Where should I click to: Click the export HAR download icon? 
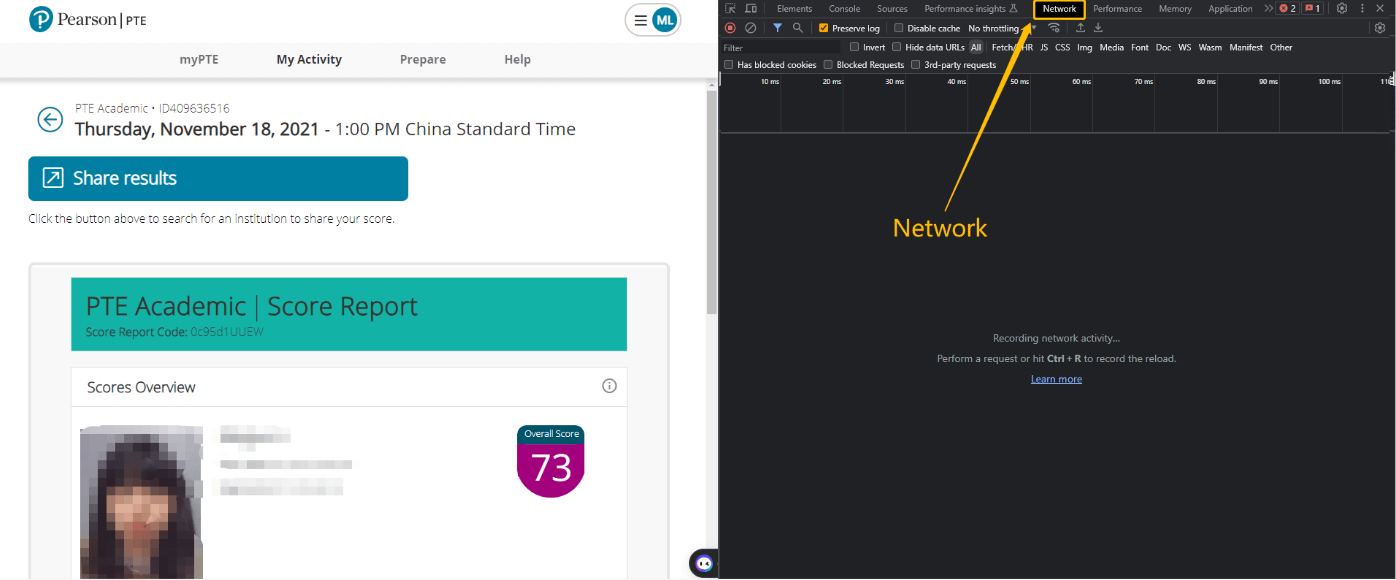point(1098,28)
